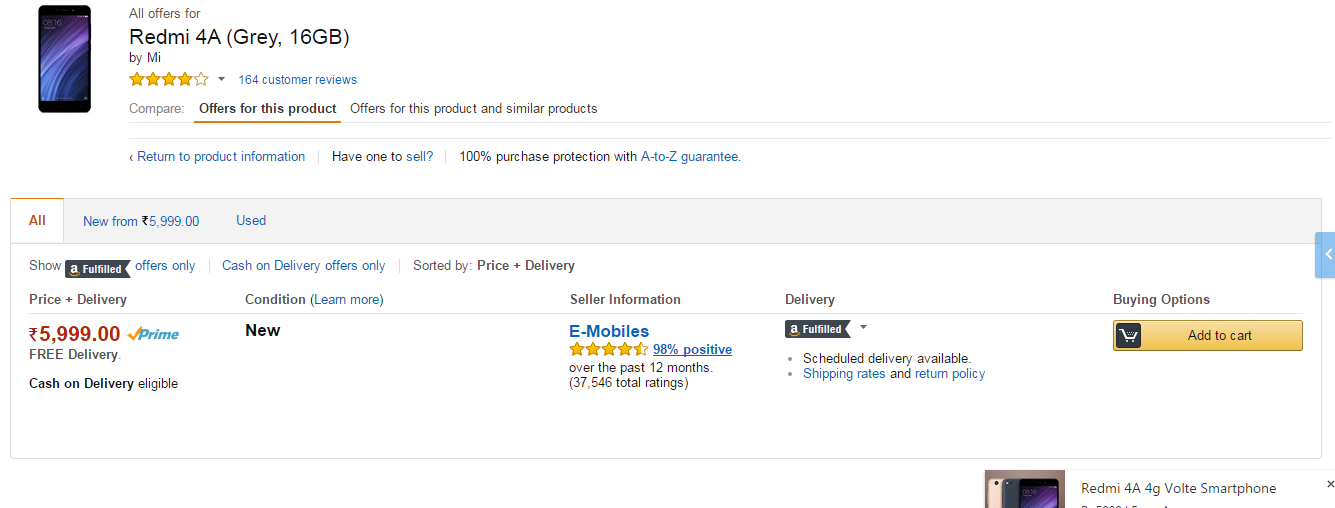
Task: Return to product information link
Action: [220, 156]
